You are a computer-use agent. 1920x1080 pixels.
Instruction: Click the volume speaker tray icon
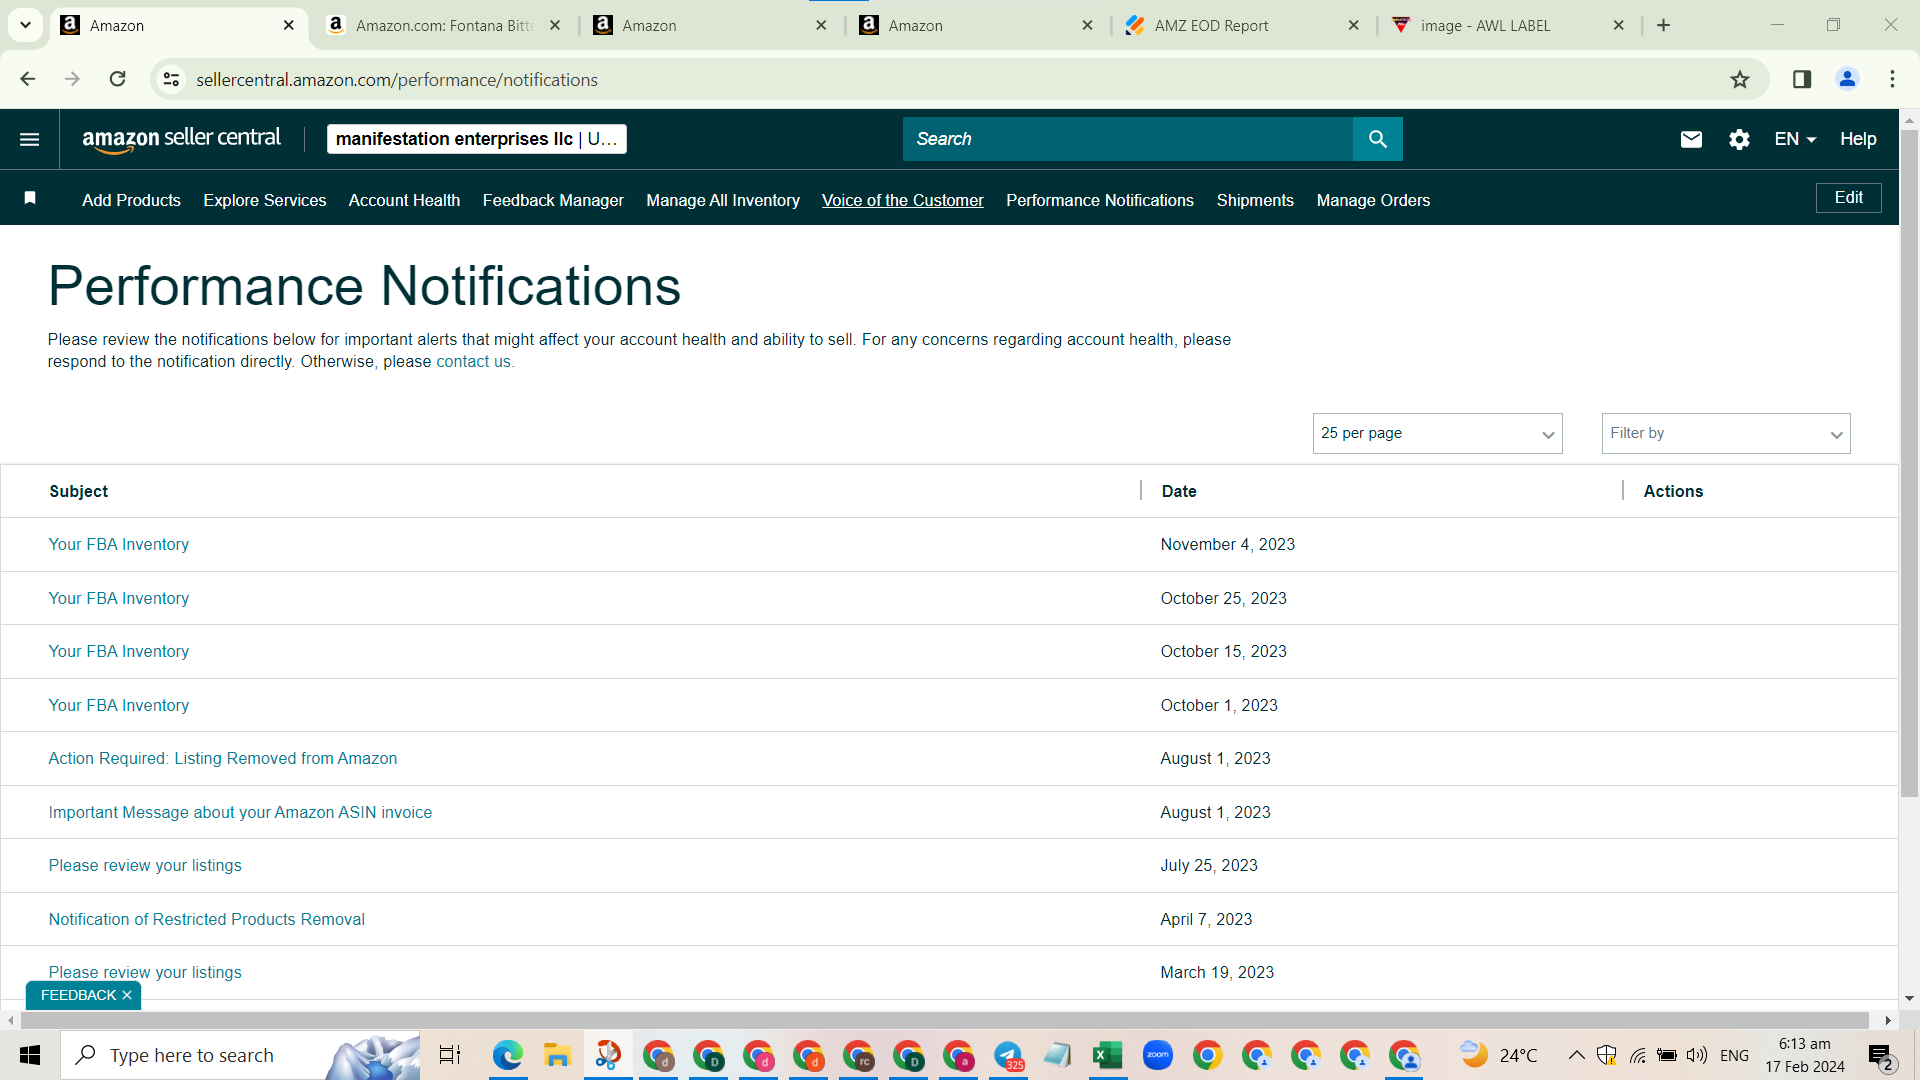(1697, 1055)
